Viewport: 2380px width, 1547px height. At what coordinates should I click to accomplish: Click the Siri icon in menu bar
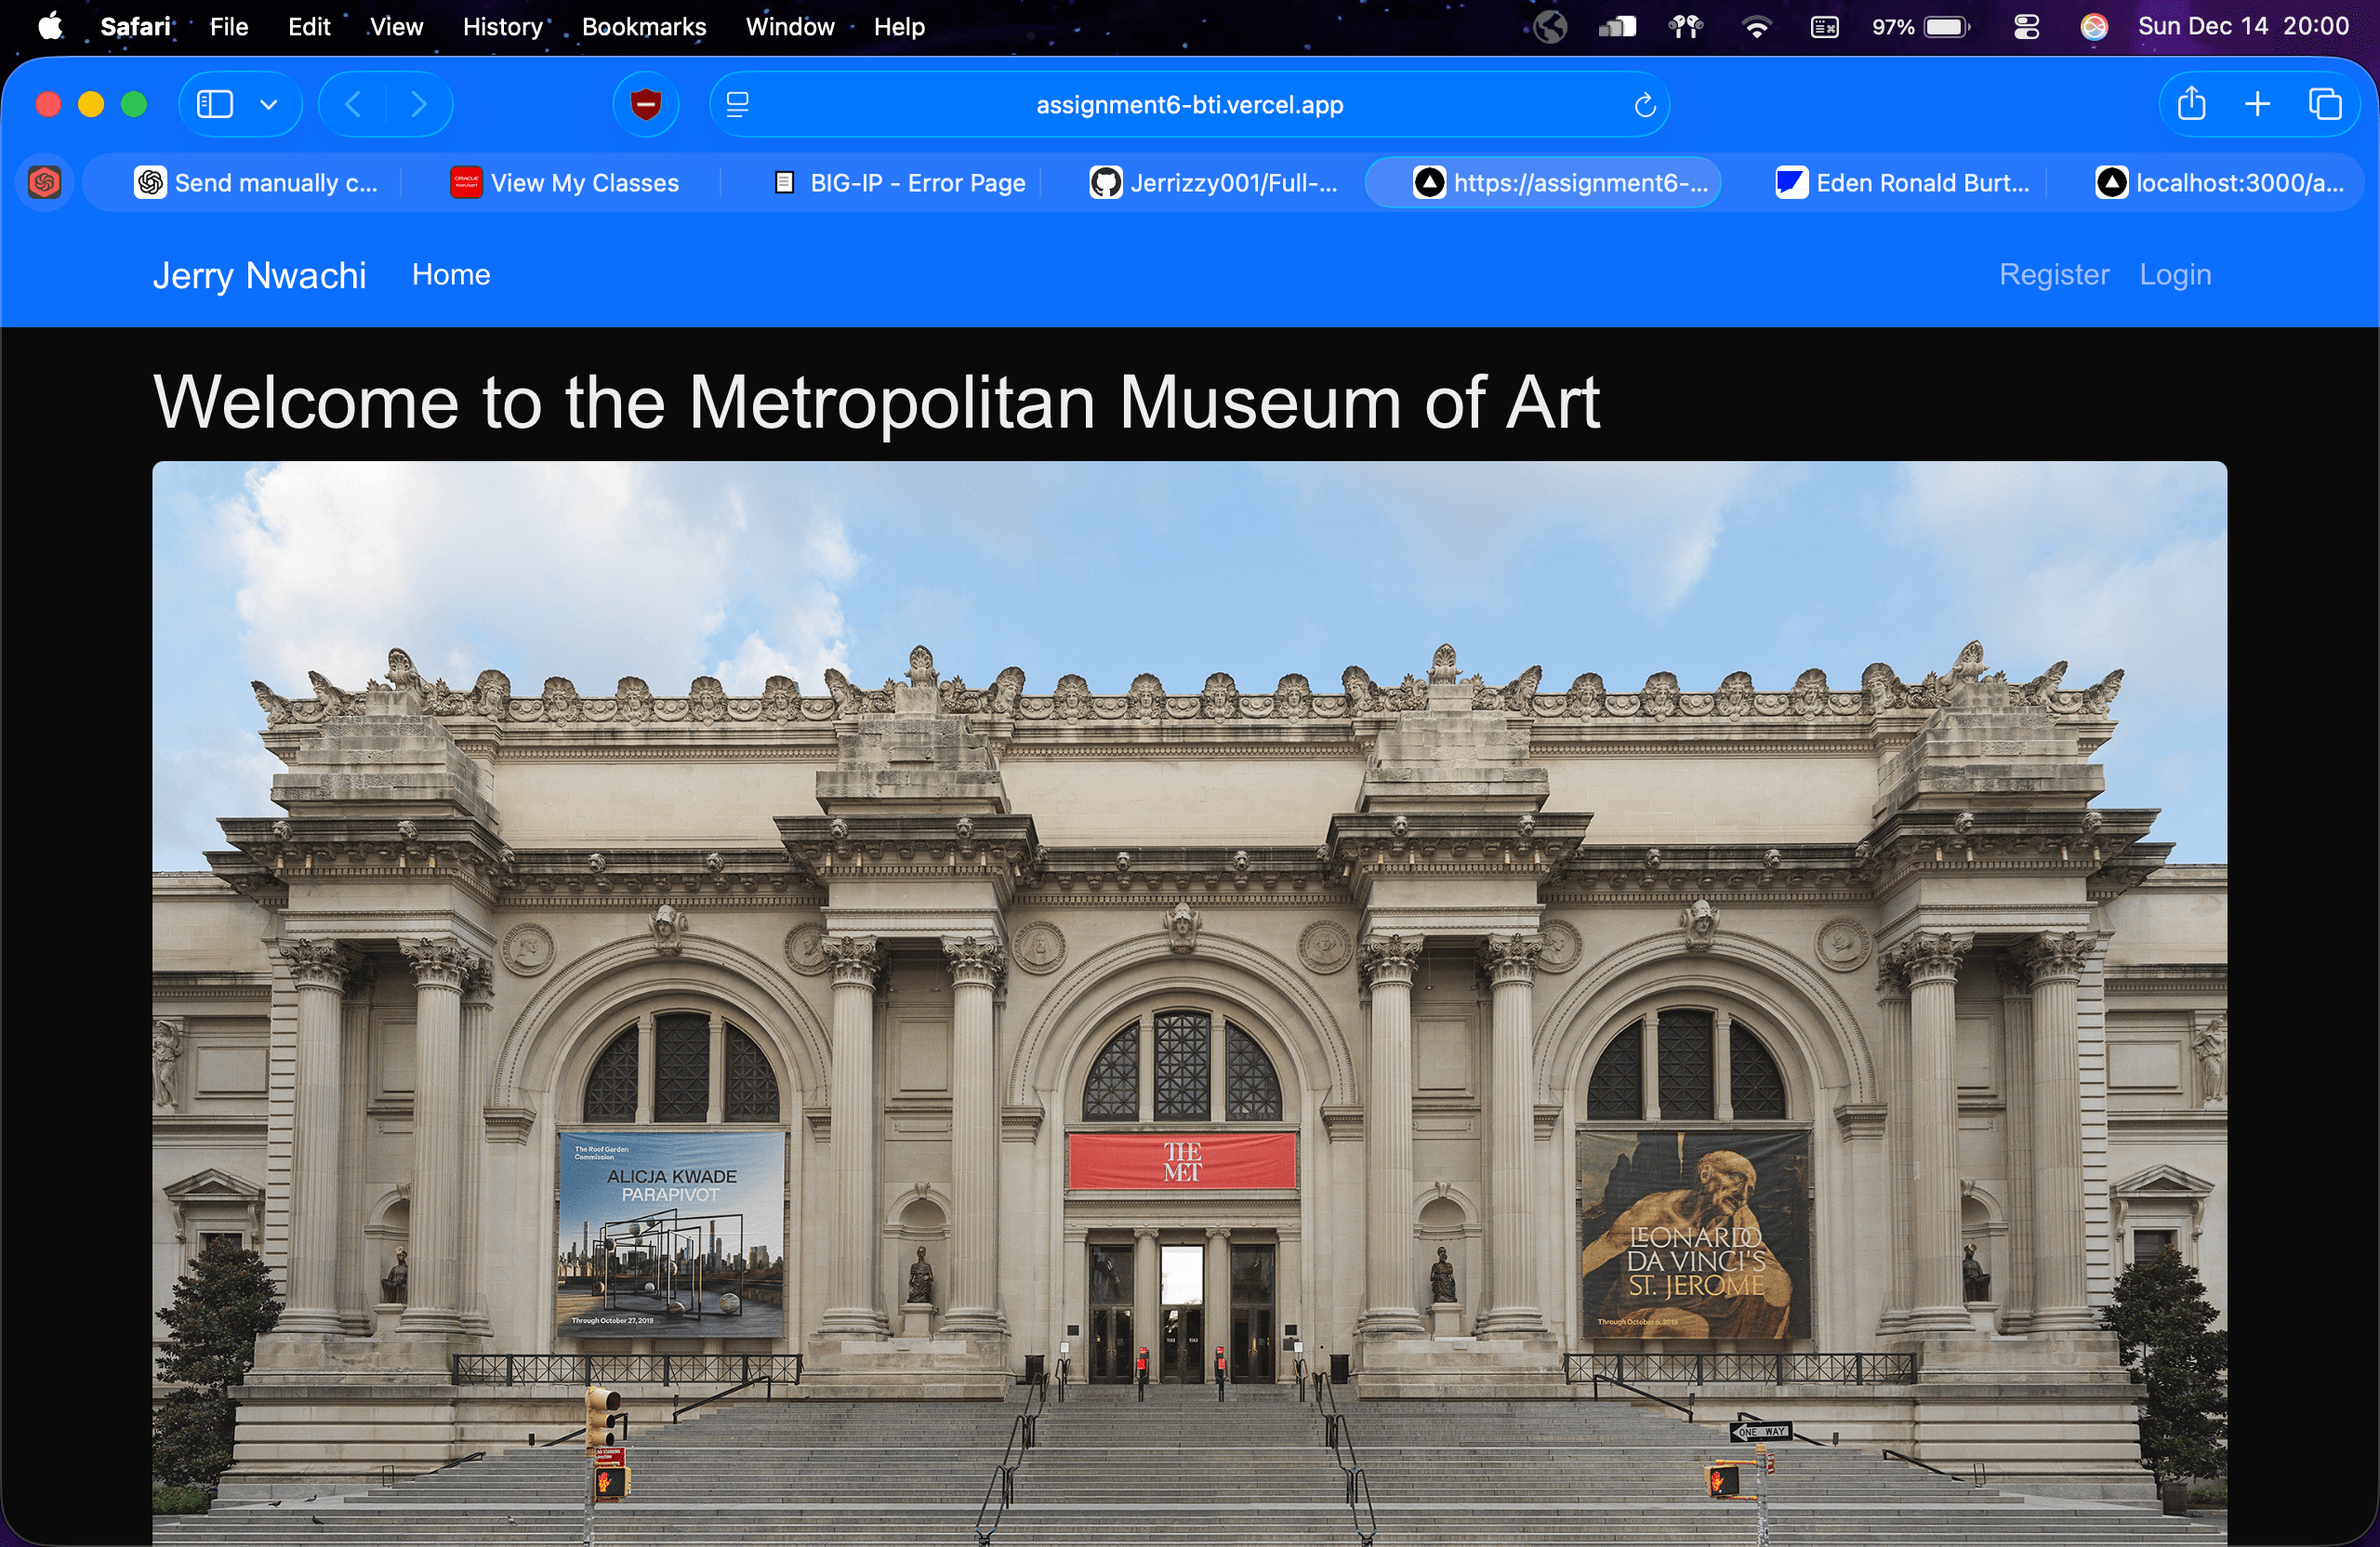pyautogui.click(x=2094, y=27)
